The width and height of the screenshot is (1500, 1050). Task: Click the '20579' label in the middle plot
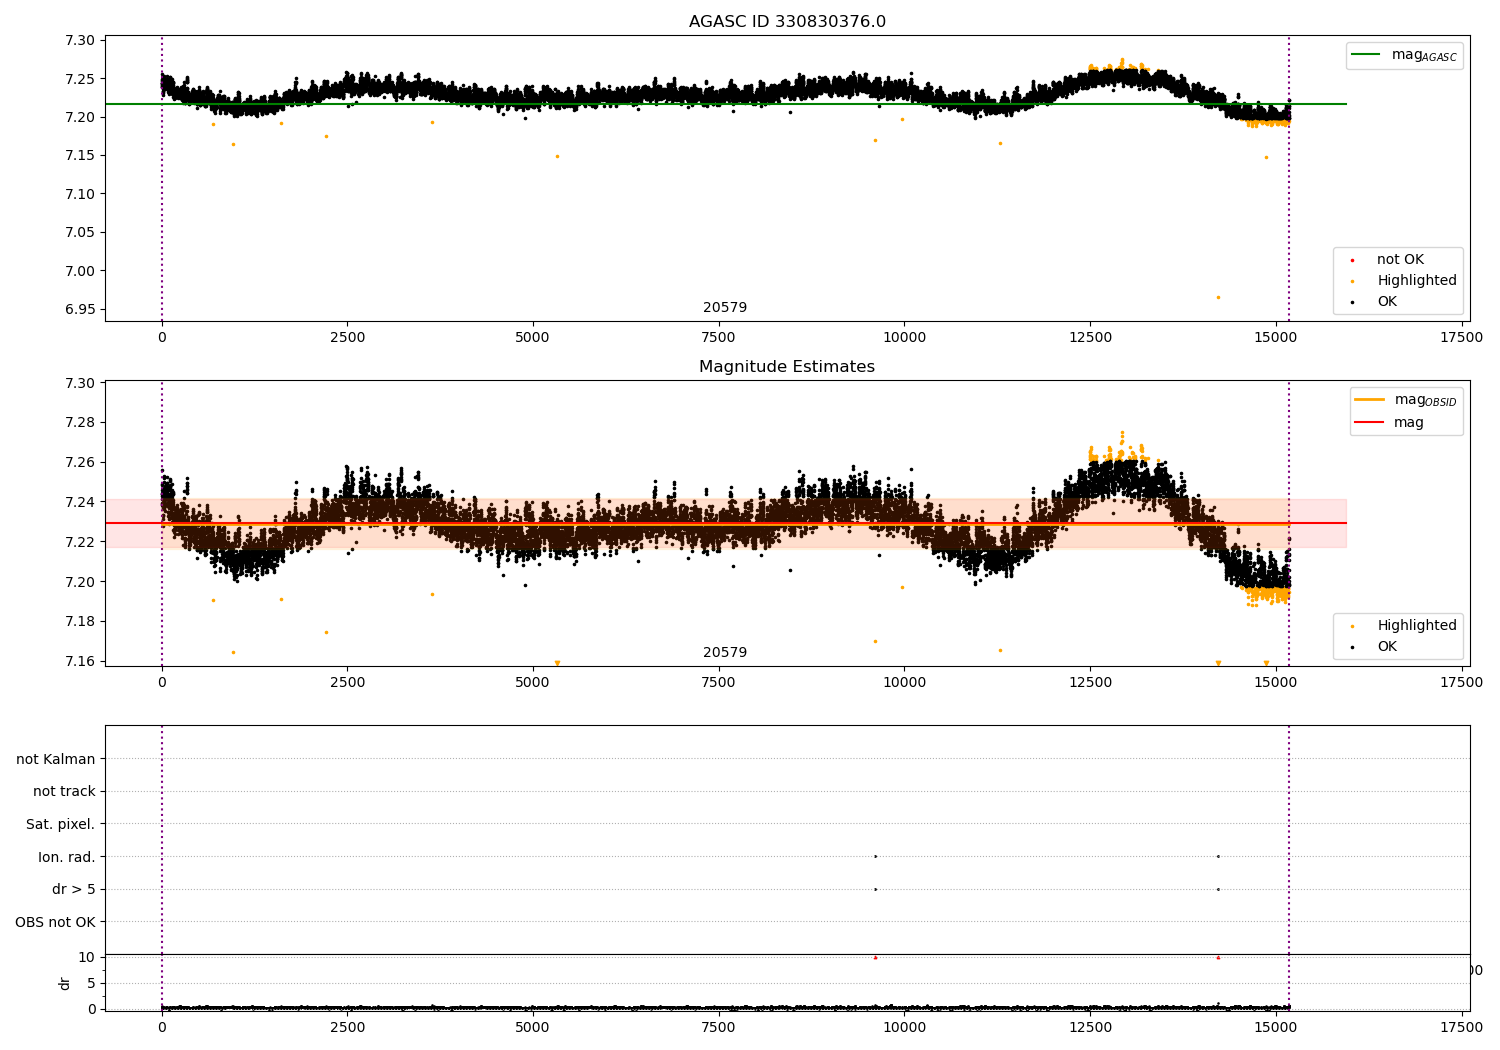pyautogui.click(x=725, y=653)
